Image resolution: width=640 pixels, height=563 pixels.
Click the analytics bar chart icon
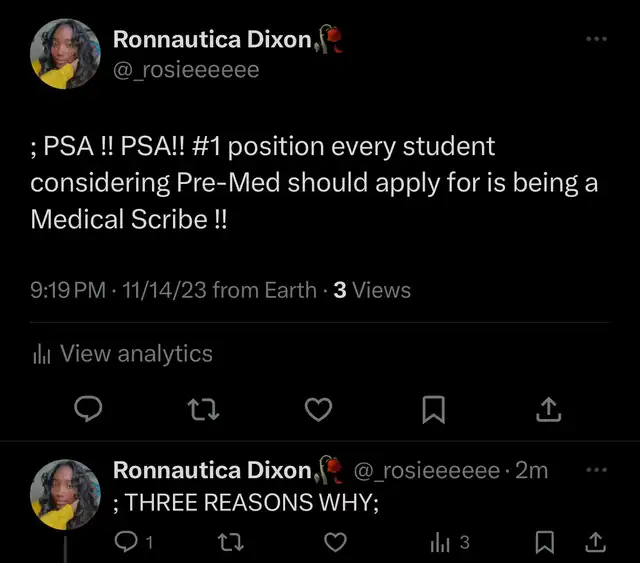42,354
